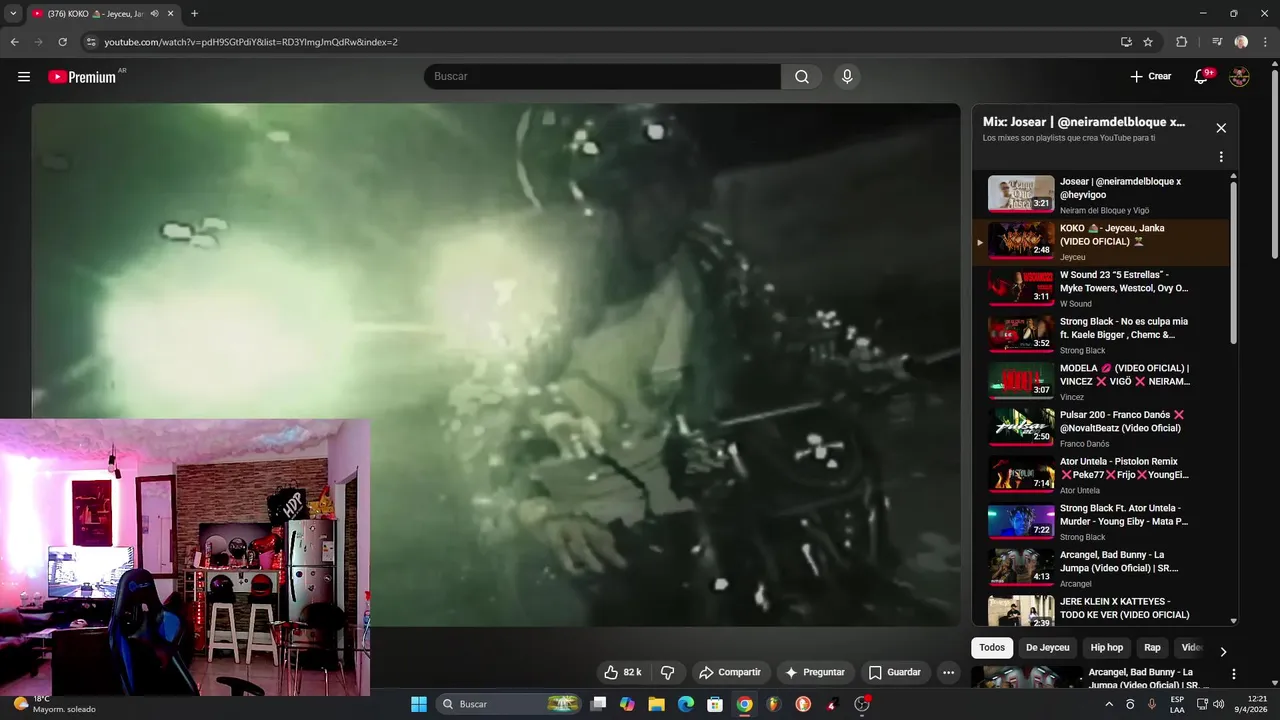The height and width of the screenshot is (720, 1280).
Task: Play MODELA Vincez video in playlist
Action: (1100, 381)
